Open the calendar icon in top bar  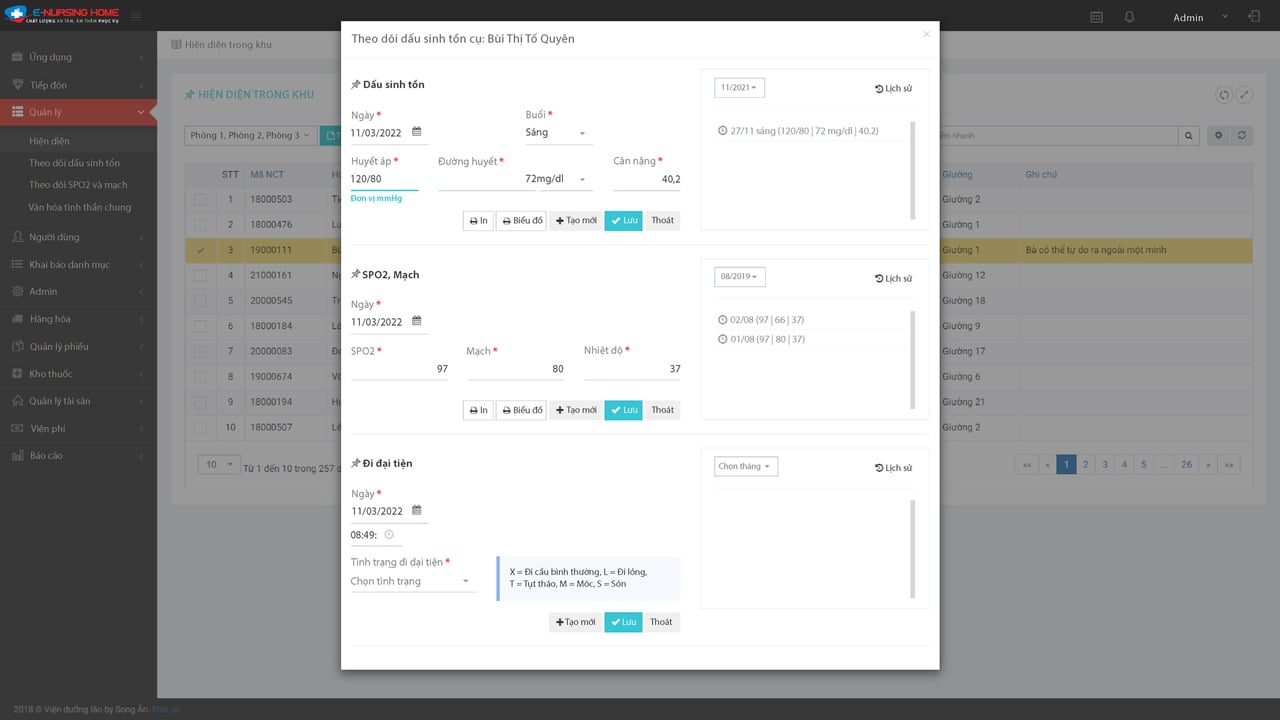1096,17
